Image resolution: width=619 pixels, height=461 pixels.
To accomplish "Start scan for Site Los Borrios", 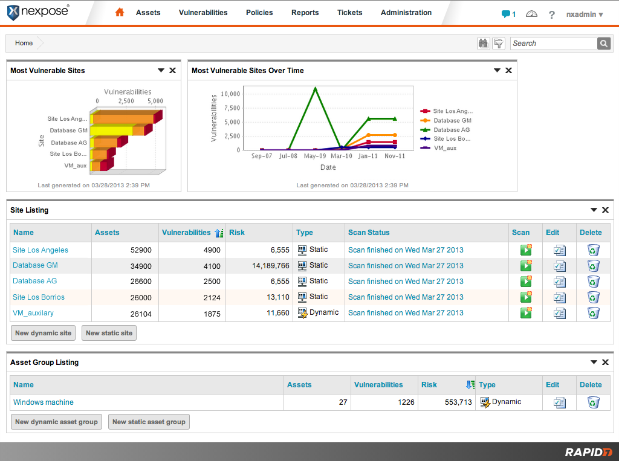I will coord(524,297).
